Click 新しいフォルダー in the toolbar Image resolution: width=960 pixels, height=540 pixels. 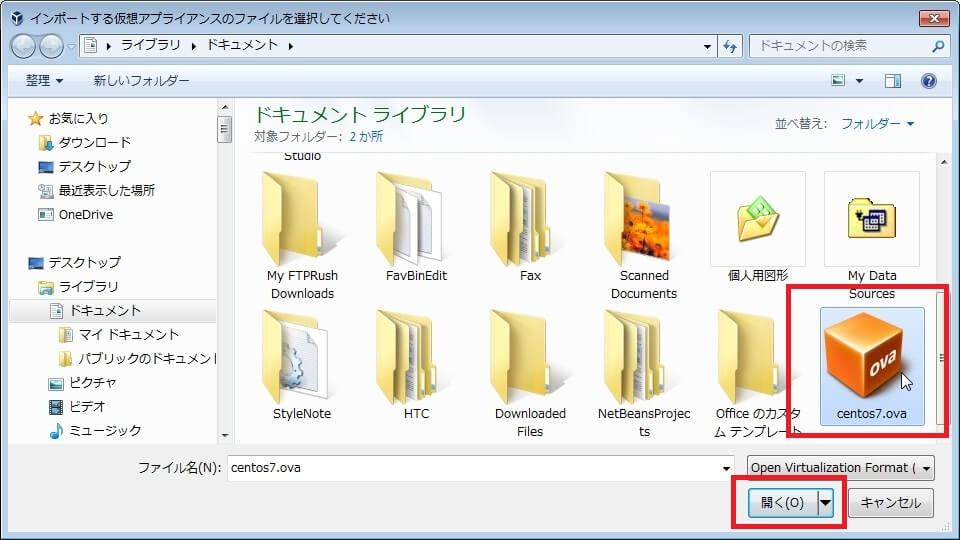[x=141, y=81]
